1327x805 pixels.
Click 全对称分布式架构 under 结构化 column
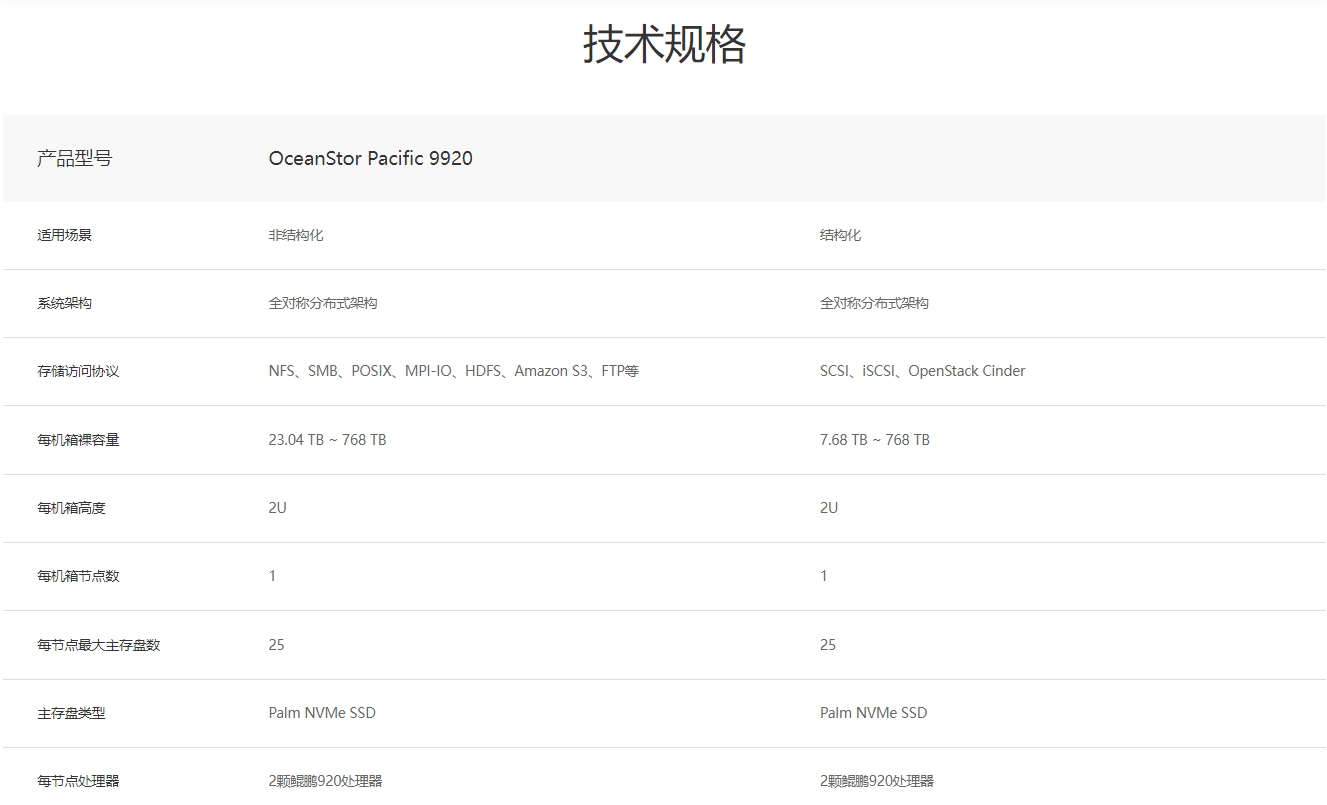point(874,303)
